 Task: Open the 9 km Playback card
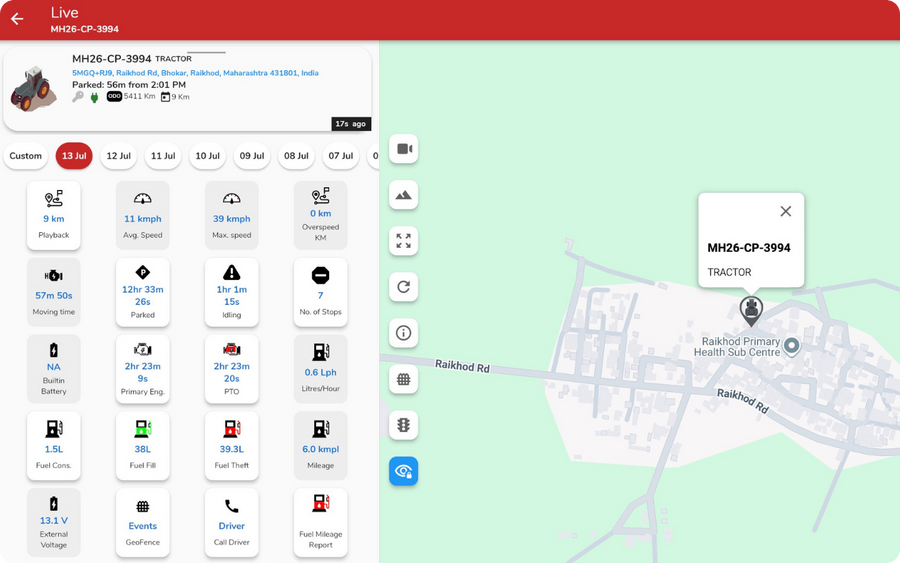click(54, 215)
